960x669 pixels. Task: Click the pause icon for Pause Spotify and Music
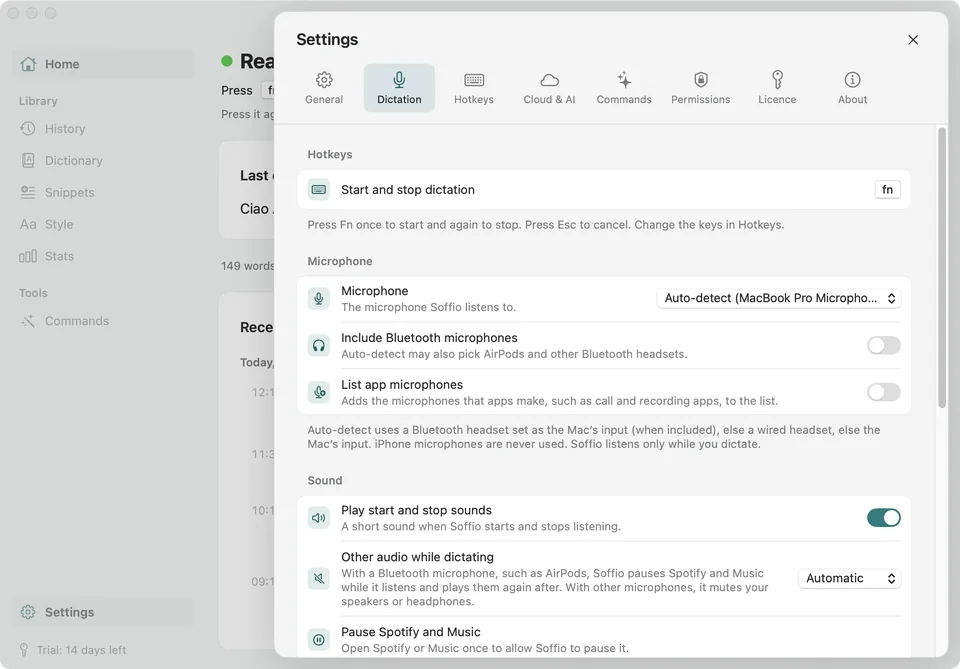coord(318,640)
